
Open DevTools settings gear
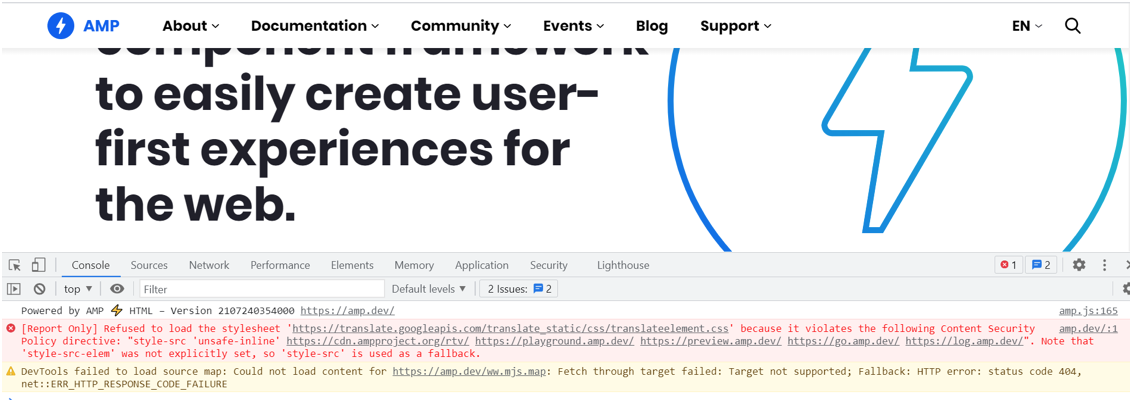click(x=1078, y=265)
